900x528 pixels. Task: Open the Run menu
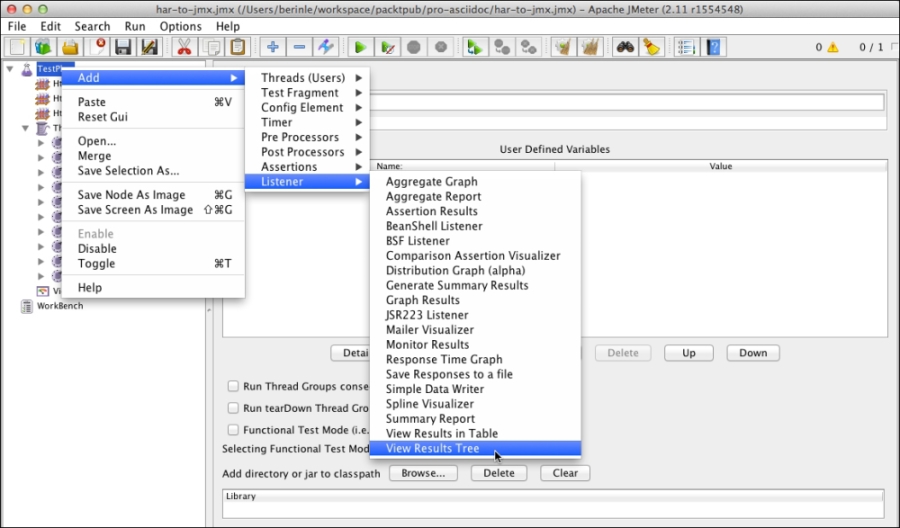(135, 26)
